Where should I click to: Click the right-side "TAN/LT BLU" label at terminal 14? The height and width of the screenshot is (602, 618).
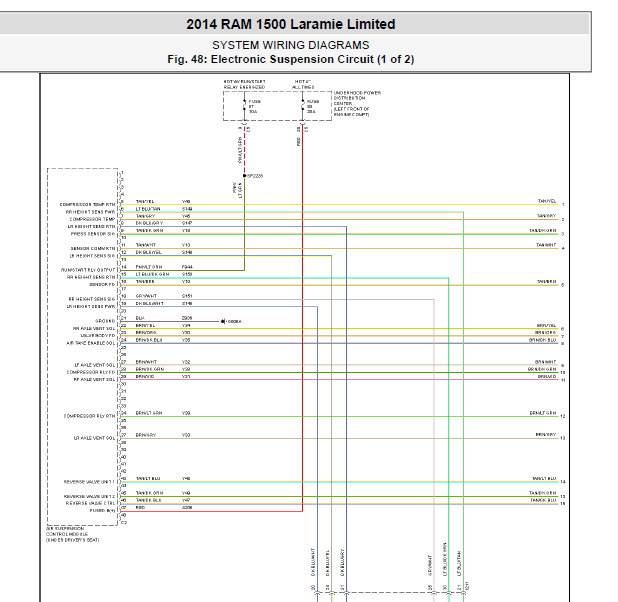pyautogui.click(x=544, y=479)
